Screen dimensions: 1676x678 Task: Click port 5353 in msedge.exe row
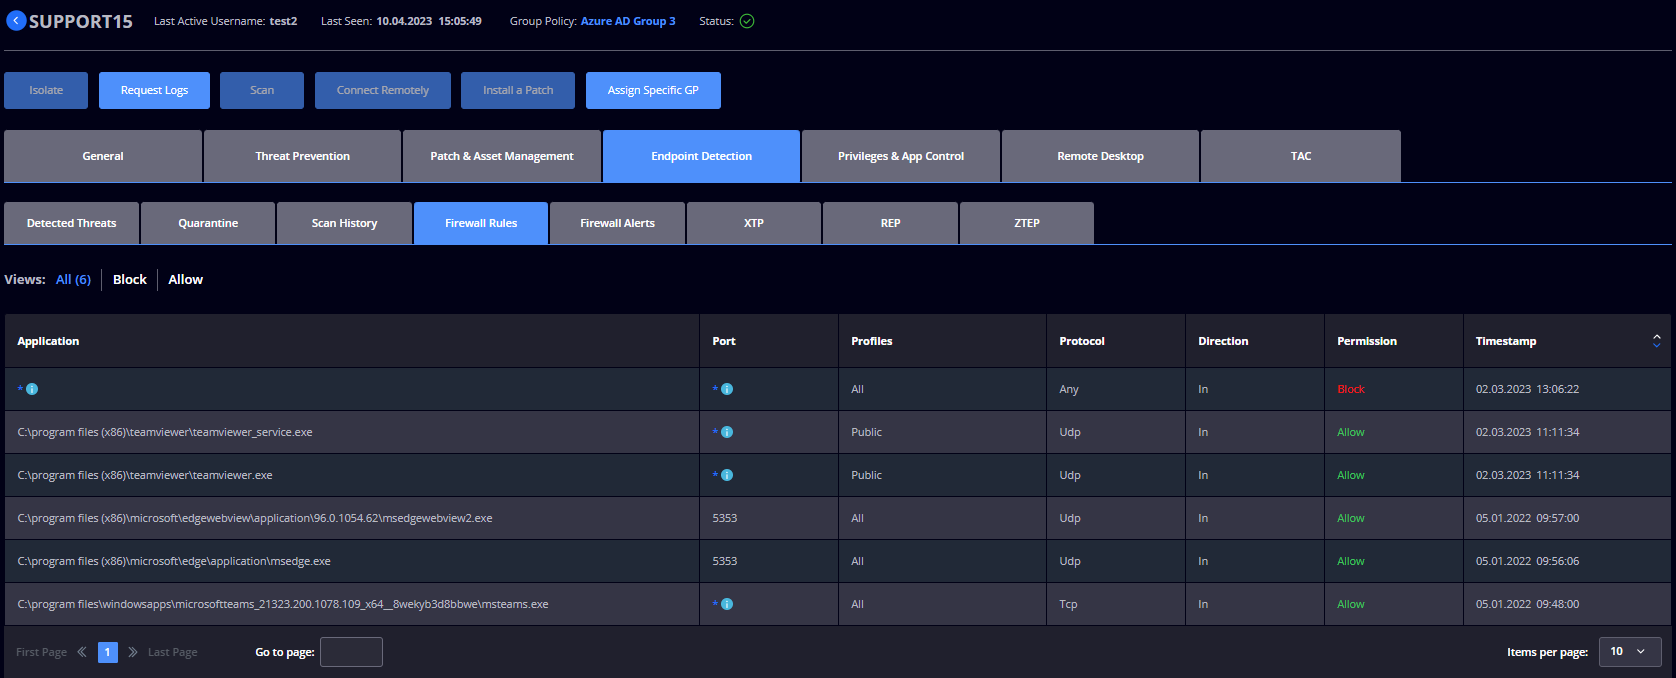coord(725,561)
